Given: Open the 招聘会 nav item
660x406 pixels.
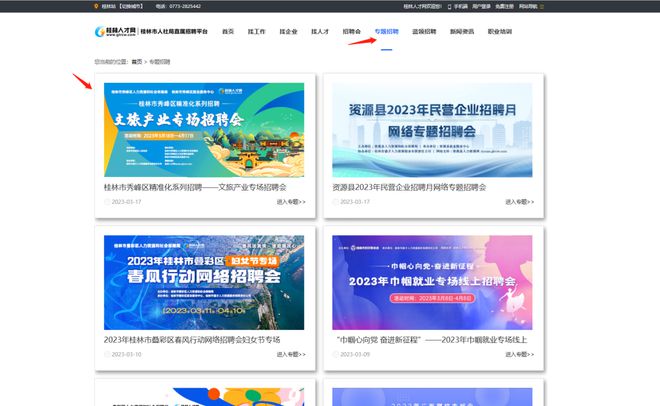Looking at the screenshot, I should click(351, 32).
